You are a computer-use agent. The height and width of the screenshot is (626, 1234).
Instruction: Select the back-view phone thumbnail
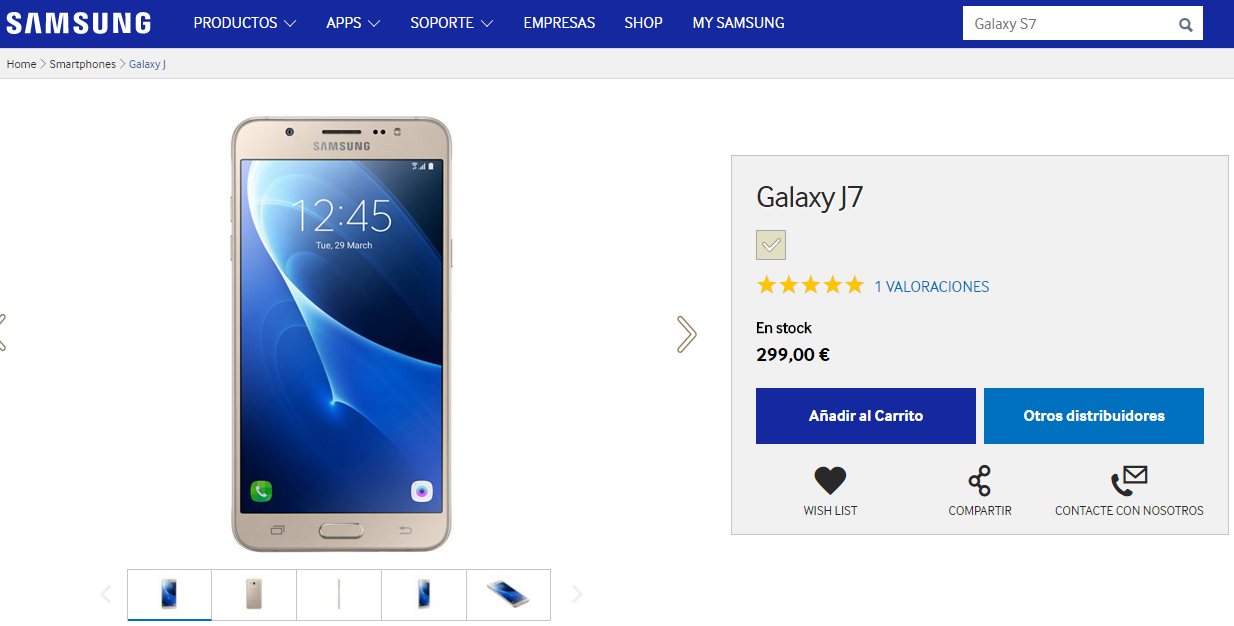tap(254, 595)
